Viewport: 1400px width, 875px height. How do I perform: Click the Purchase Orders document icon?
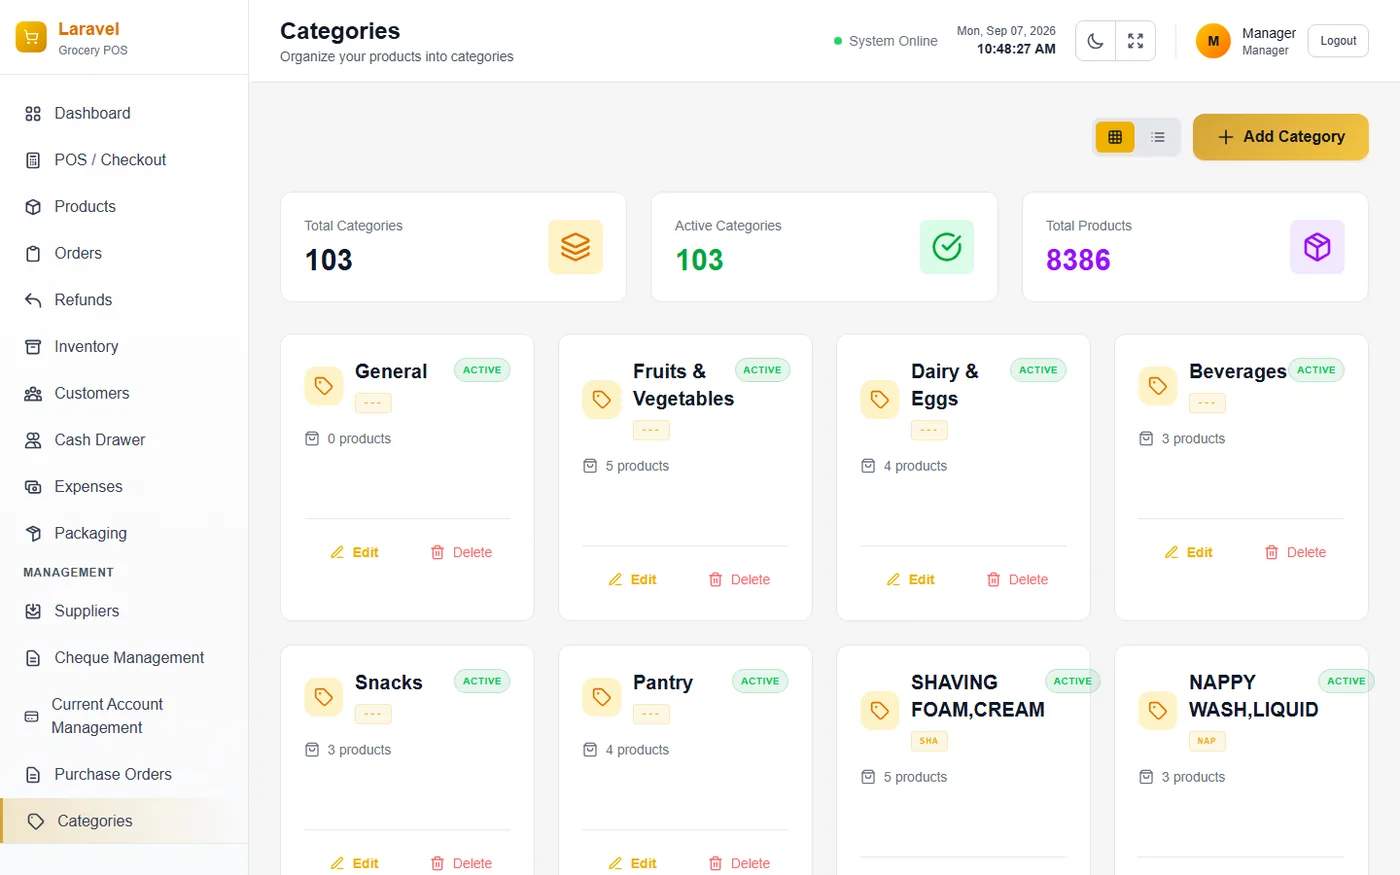tap(33, 775)
